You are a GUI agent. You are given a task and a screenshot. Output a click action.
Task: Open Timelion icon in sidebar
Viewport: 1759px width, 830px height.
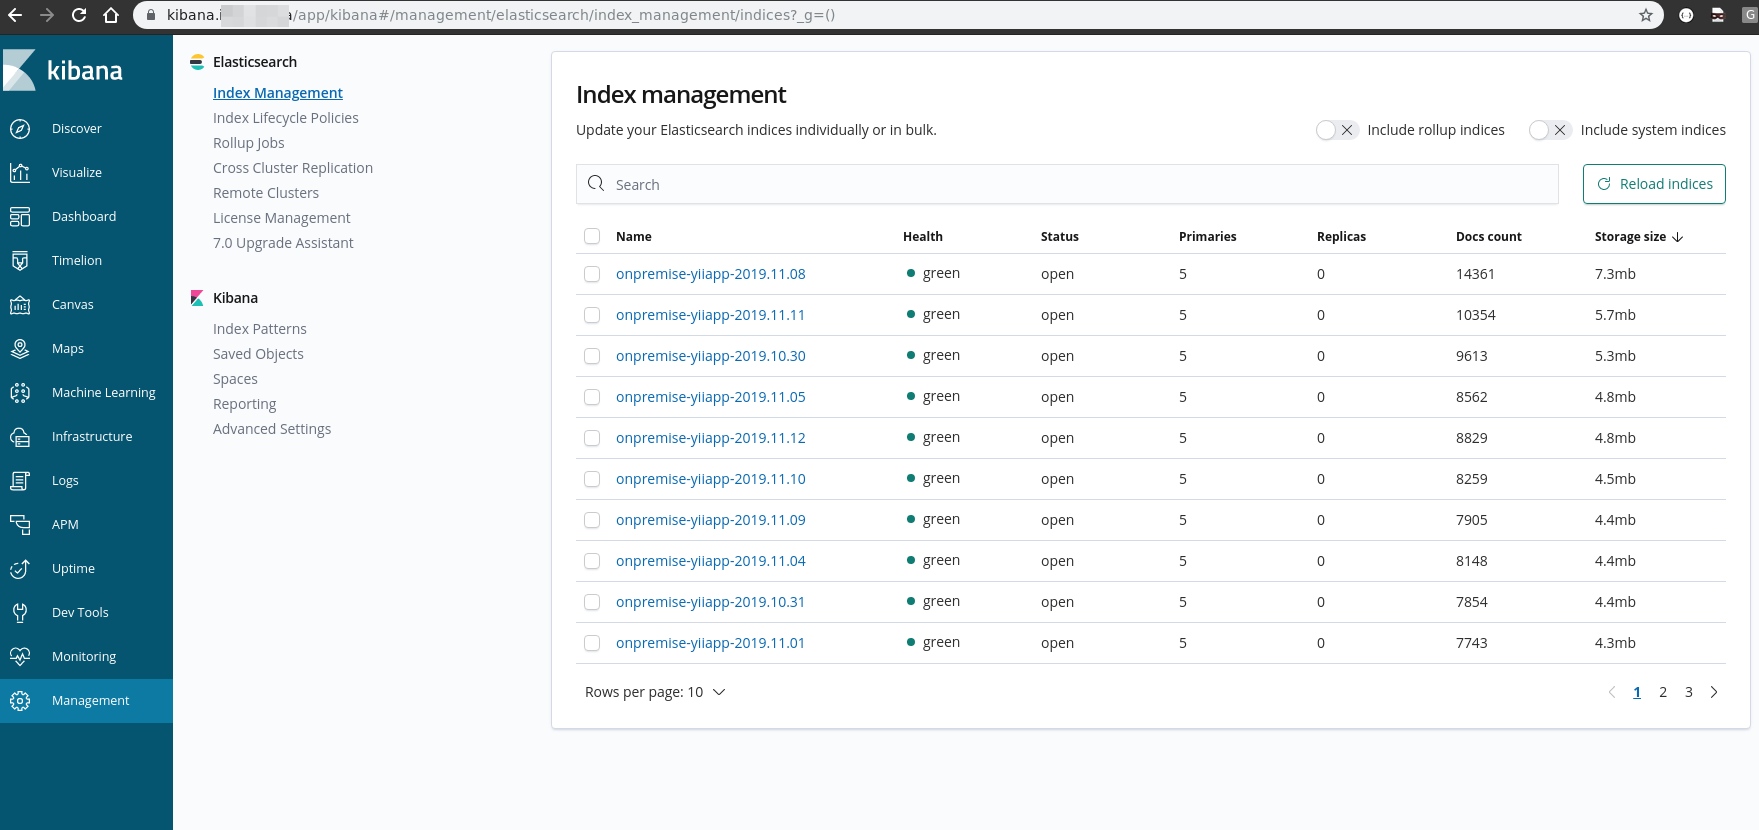[x=19, y=260]
